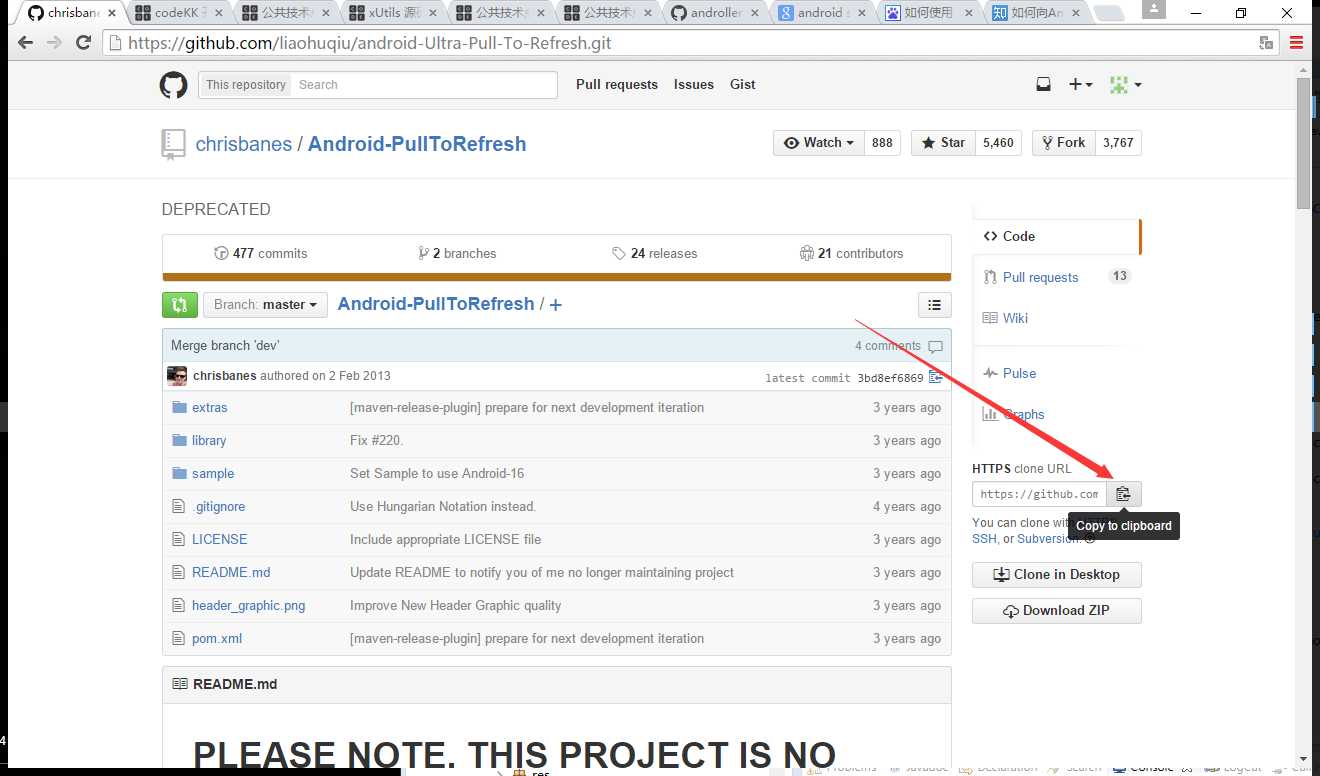Click the repository book icon beside chrisbanes
This screenshot has width=1320, height=776.
tap(173, 144)
